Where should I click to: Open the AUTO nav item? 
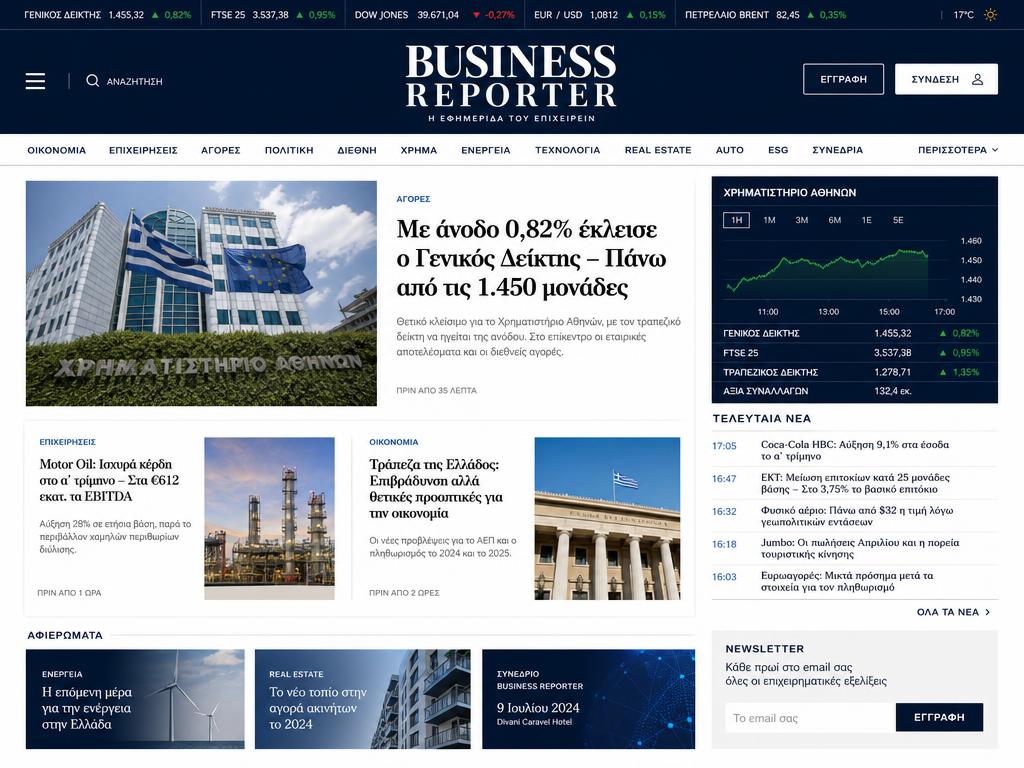(729, 150)
